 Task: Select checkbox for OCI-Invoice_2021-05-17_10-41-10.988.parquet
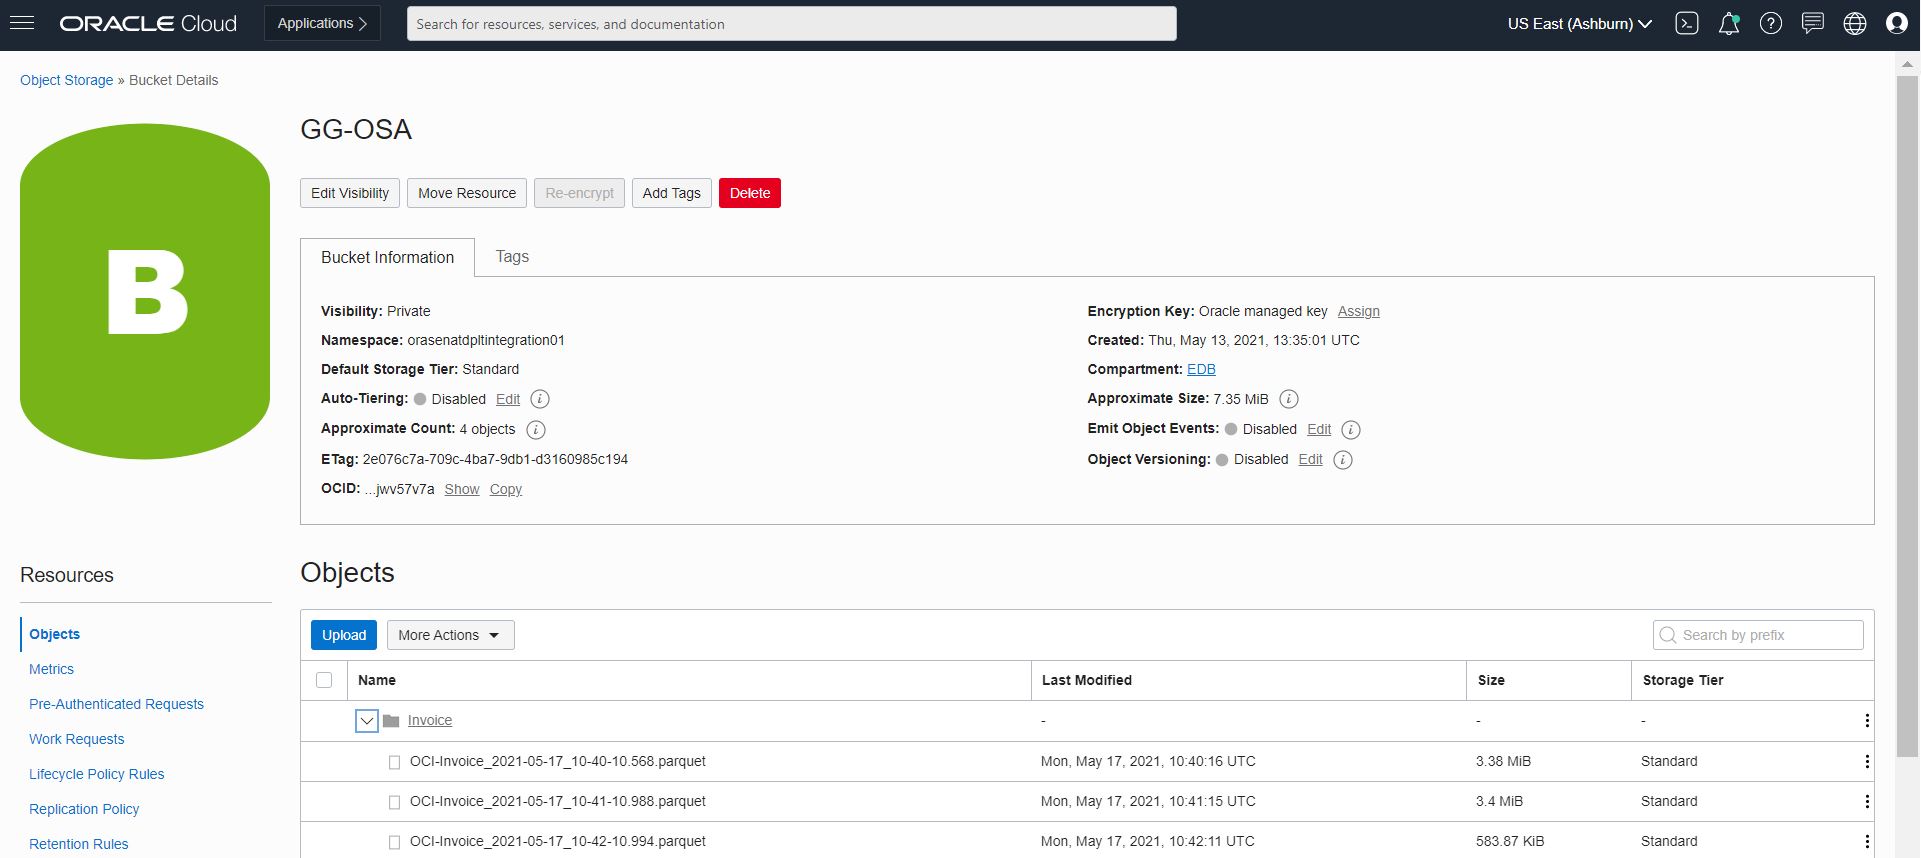point(394,802)
